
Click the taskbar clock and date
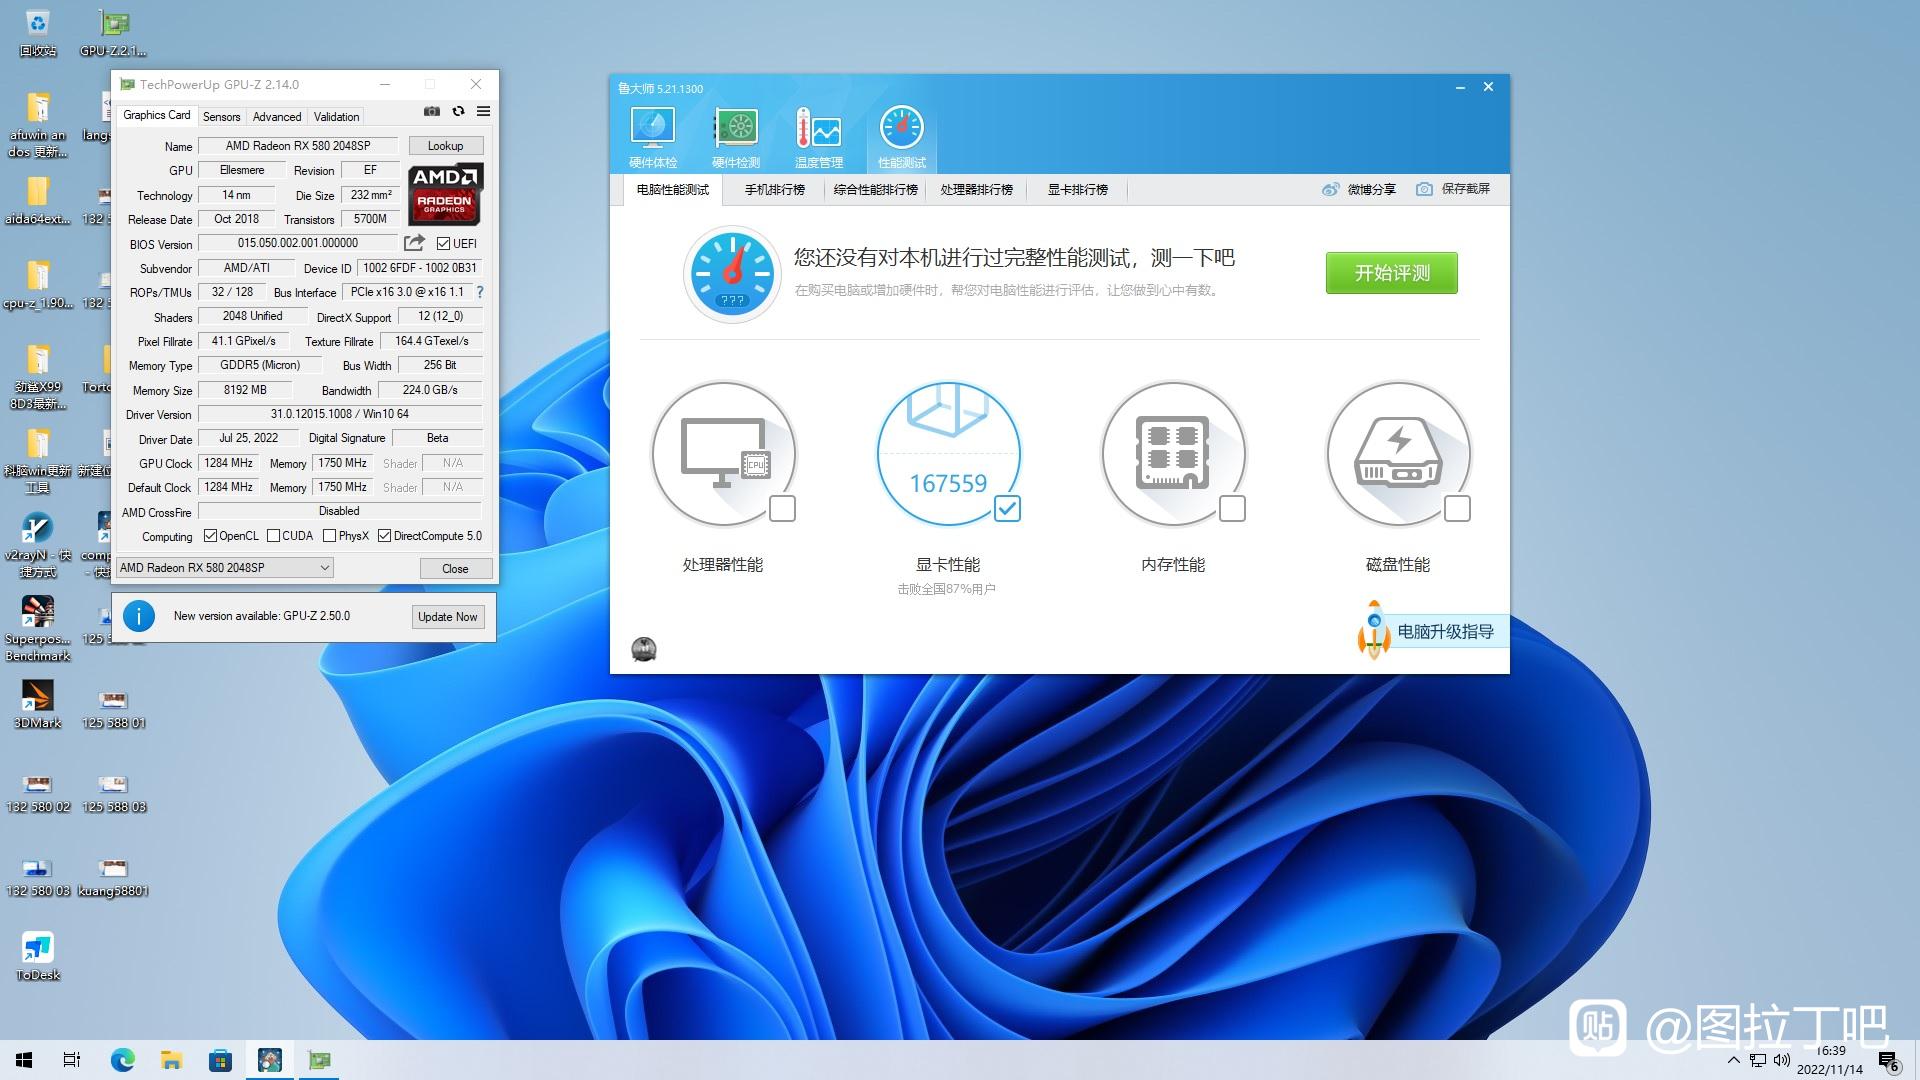(x=1830, y=1060)
